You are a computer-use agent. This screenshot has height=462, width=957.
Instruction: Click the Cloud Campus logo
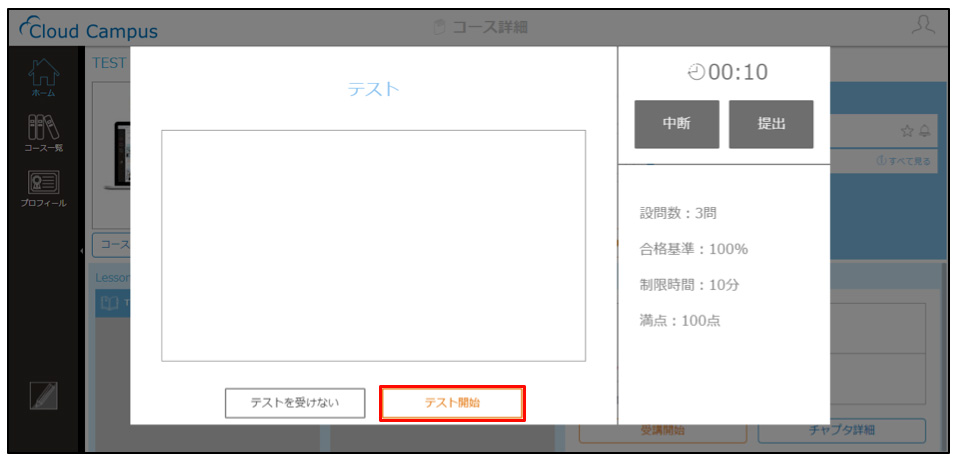tap(88, 31)
